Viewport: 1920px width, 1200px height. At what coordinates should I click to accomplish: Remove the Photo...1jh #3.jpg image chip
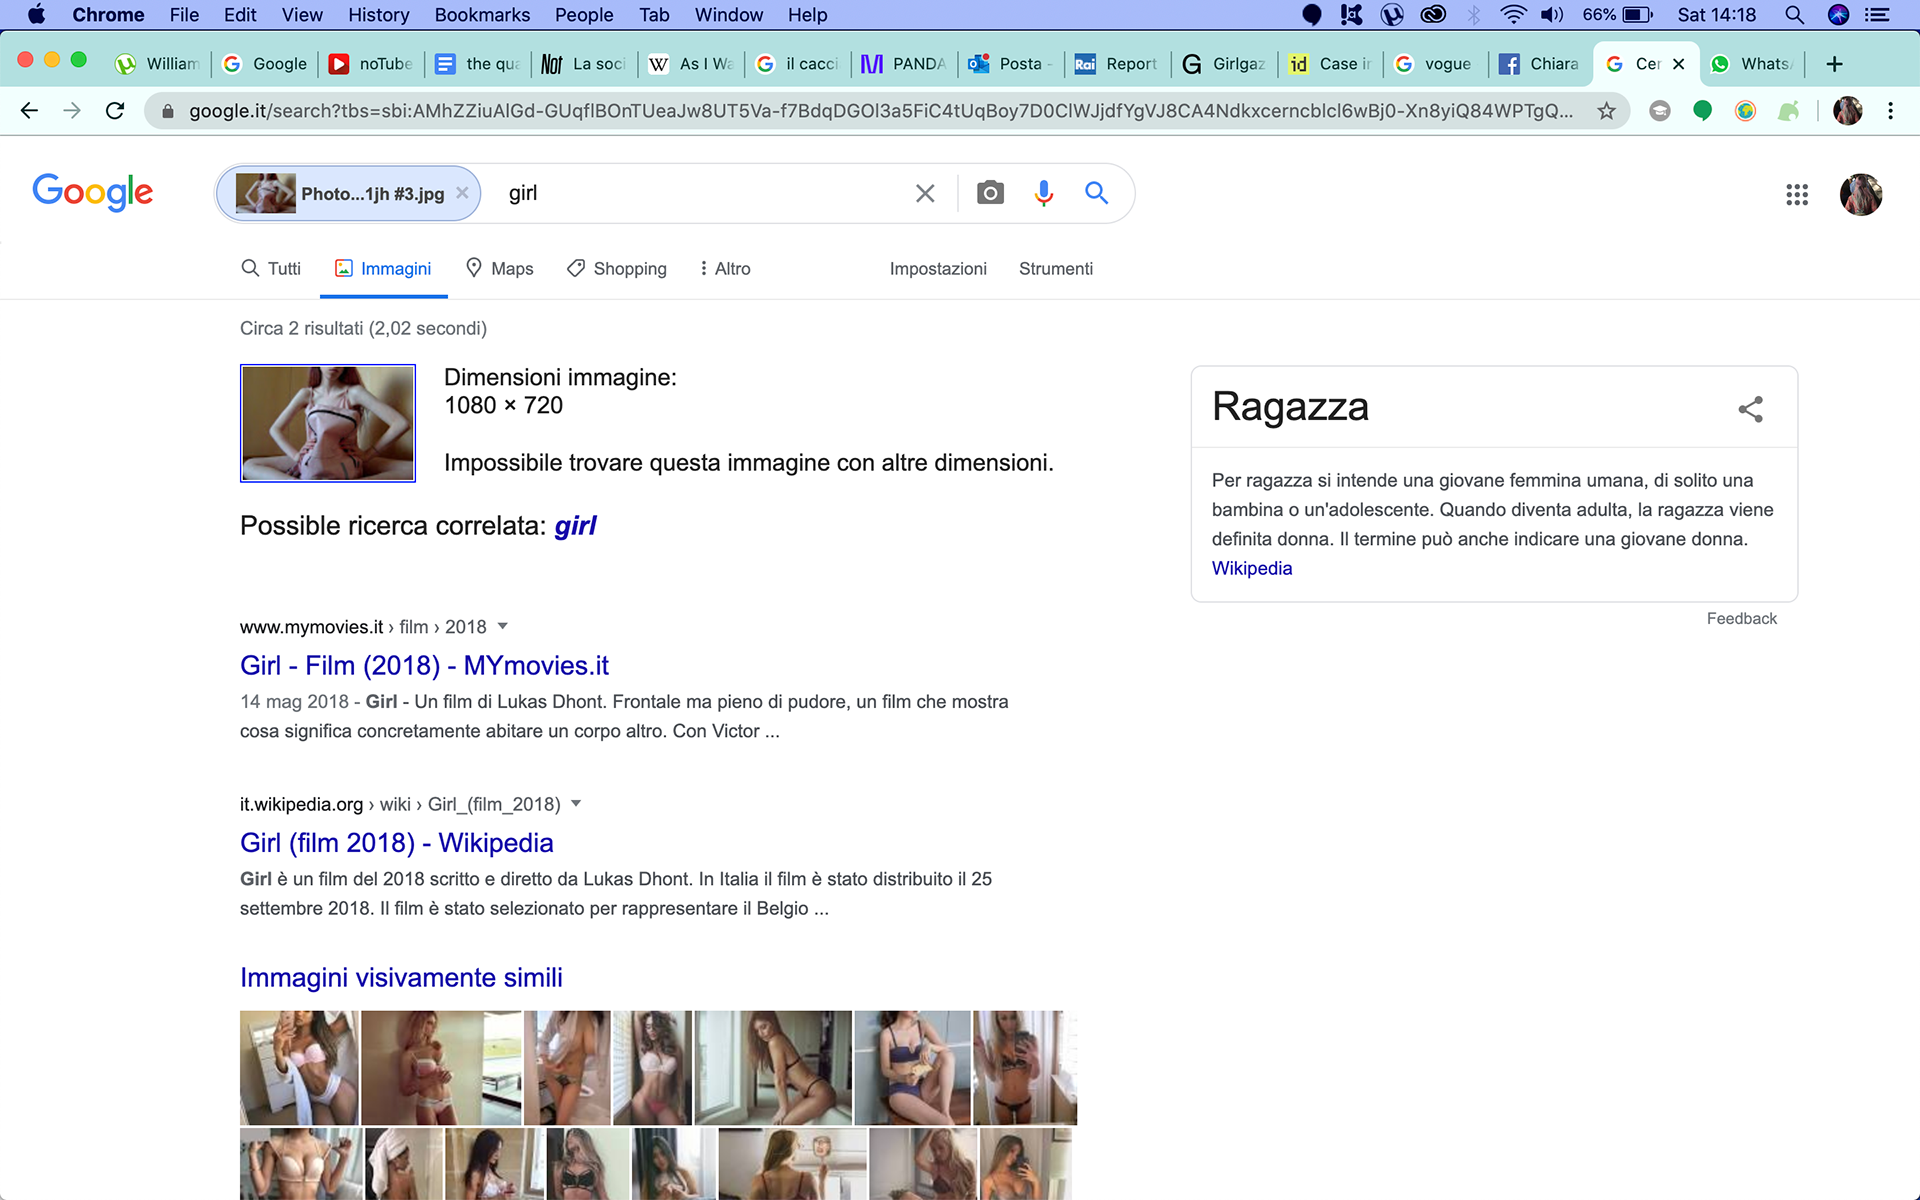point(462,193)
